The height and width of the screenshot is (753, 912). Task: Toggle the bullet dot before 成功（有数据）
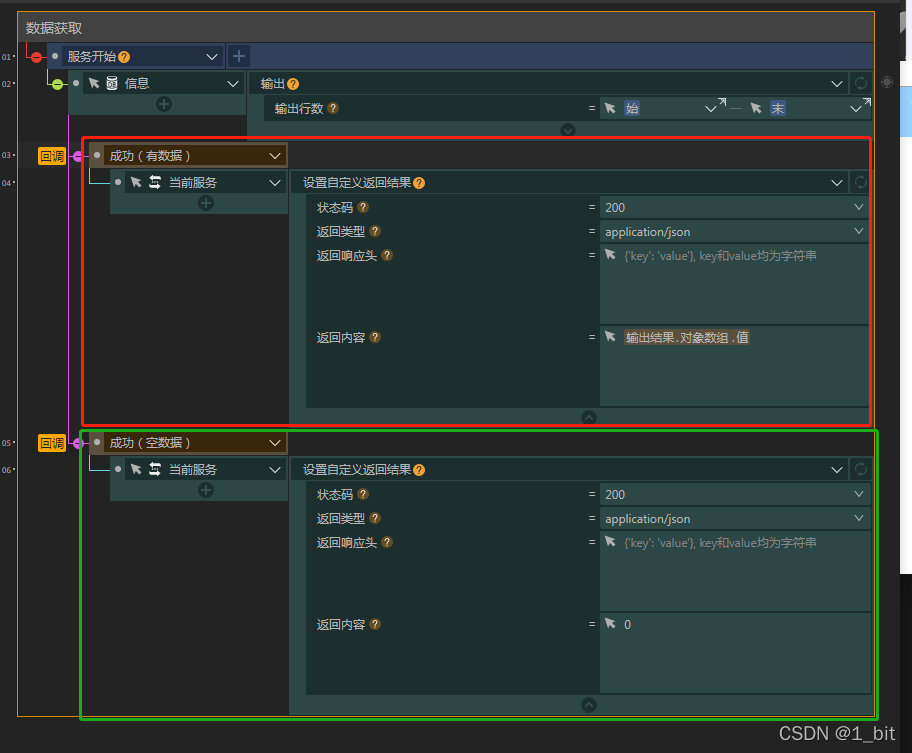97,155
